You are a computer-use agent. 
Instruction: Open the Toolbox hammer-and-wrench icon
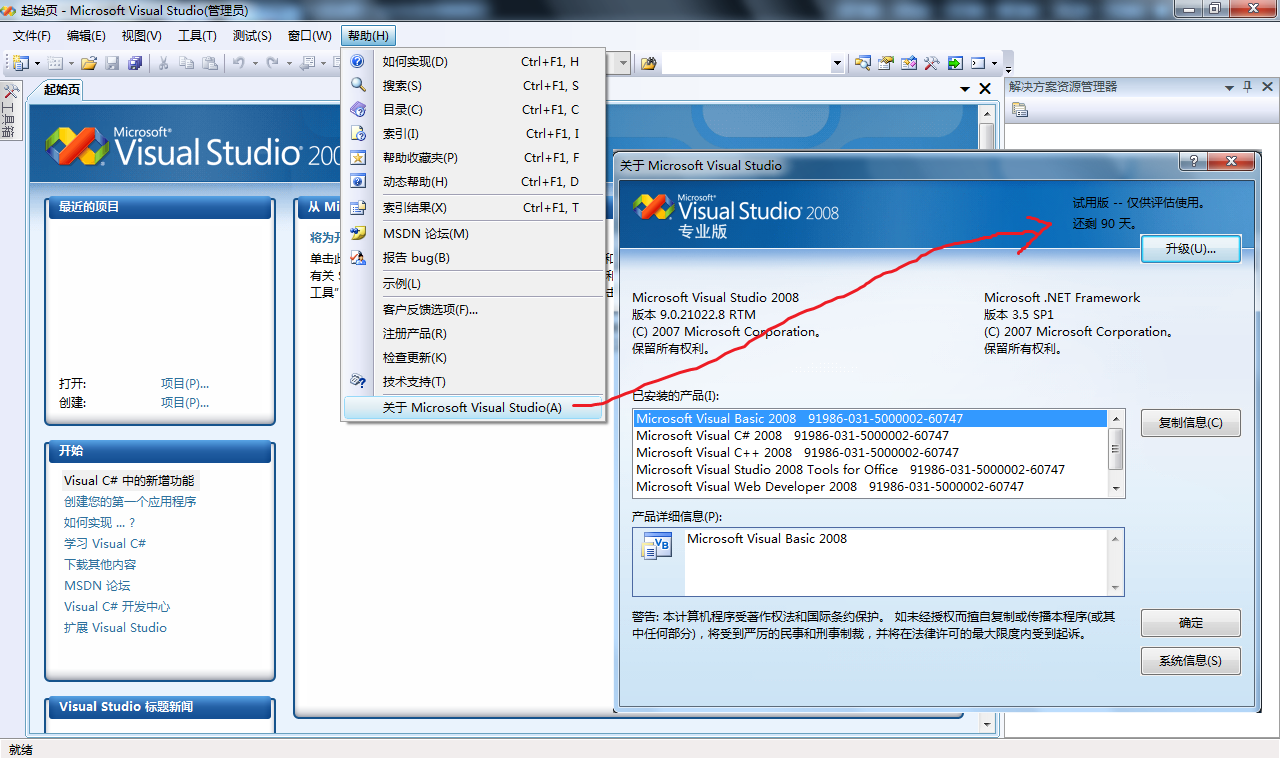tap(932, 63)
